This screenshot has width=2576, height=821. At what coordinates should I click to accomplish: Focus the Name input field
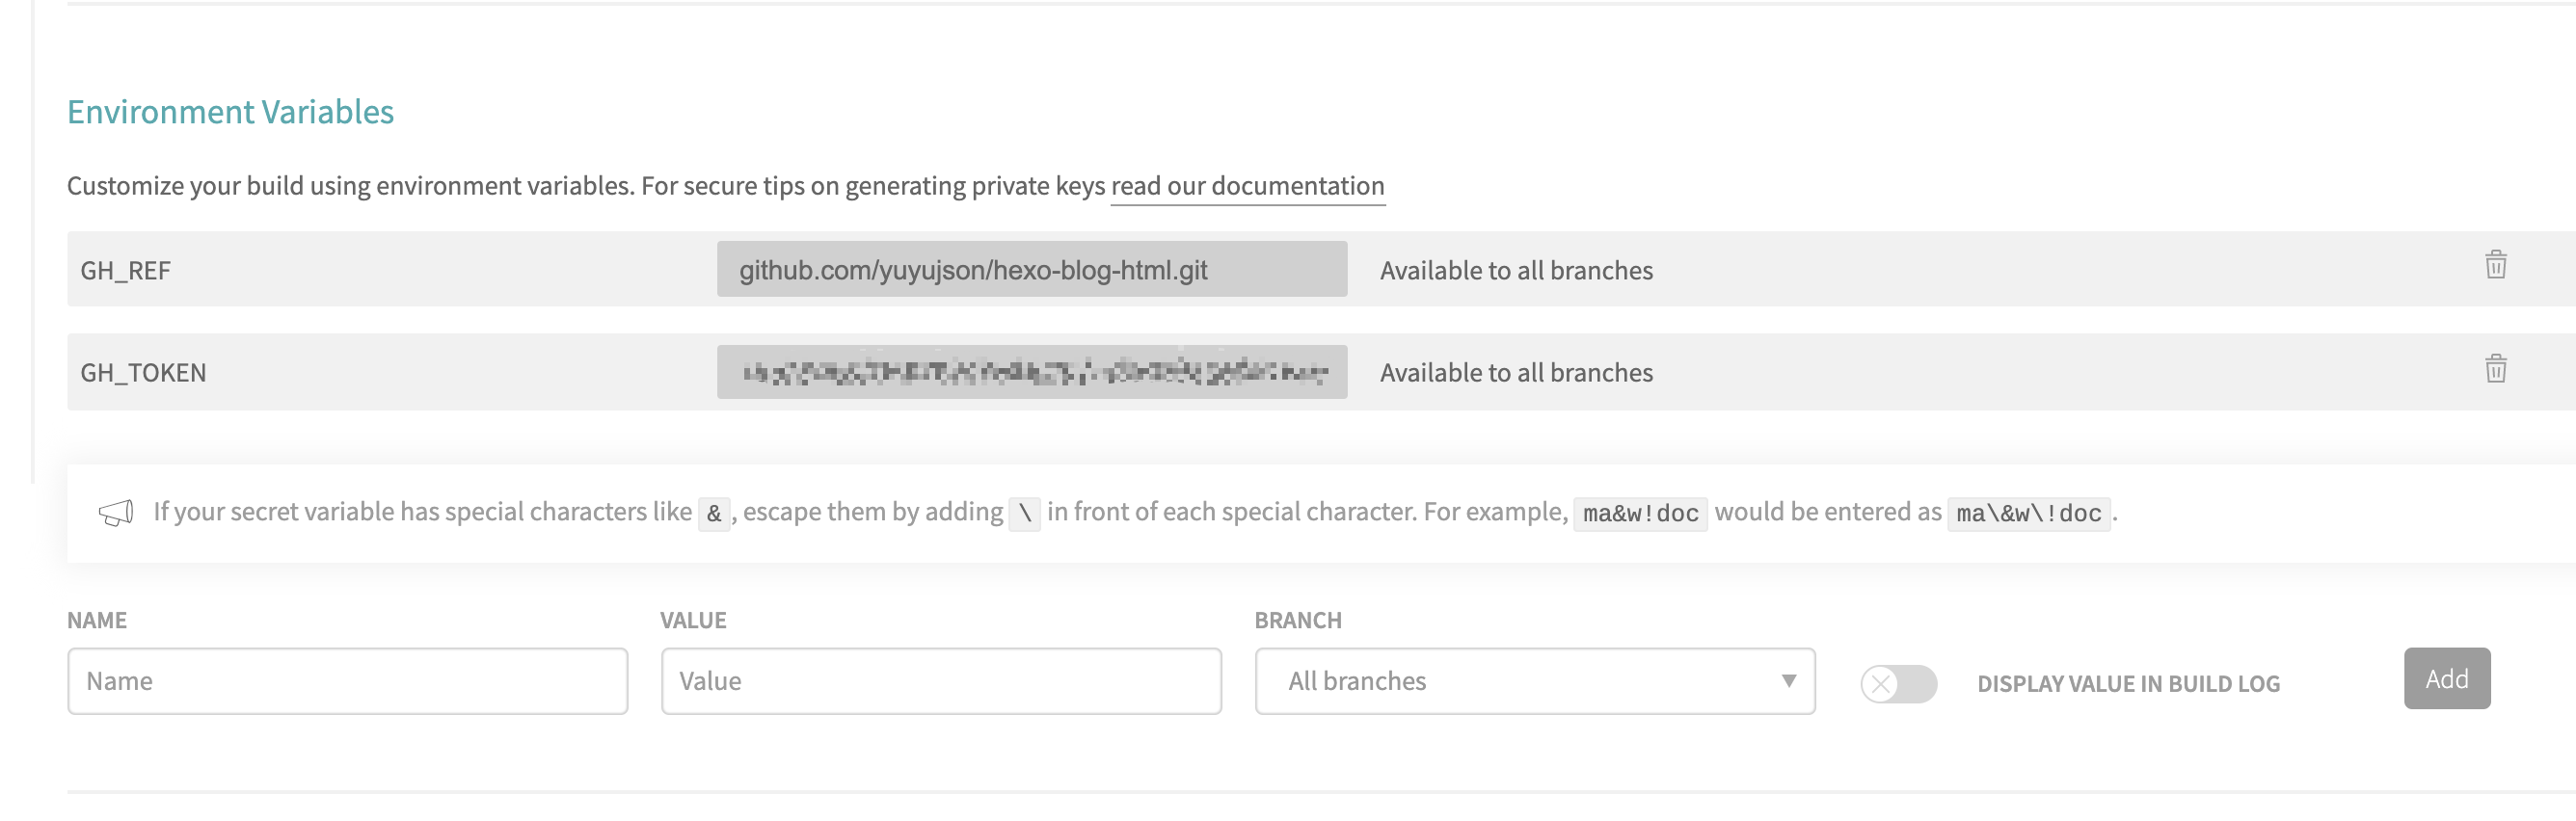click(347, 681)
